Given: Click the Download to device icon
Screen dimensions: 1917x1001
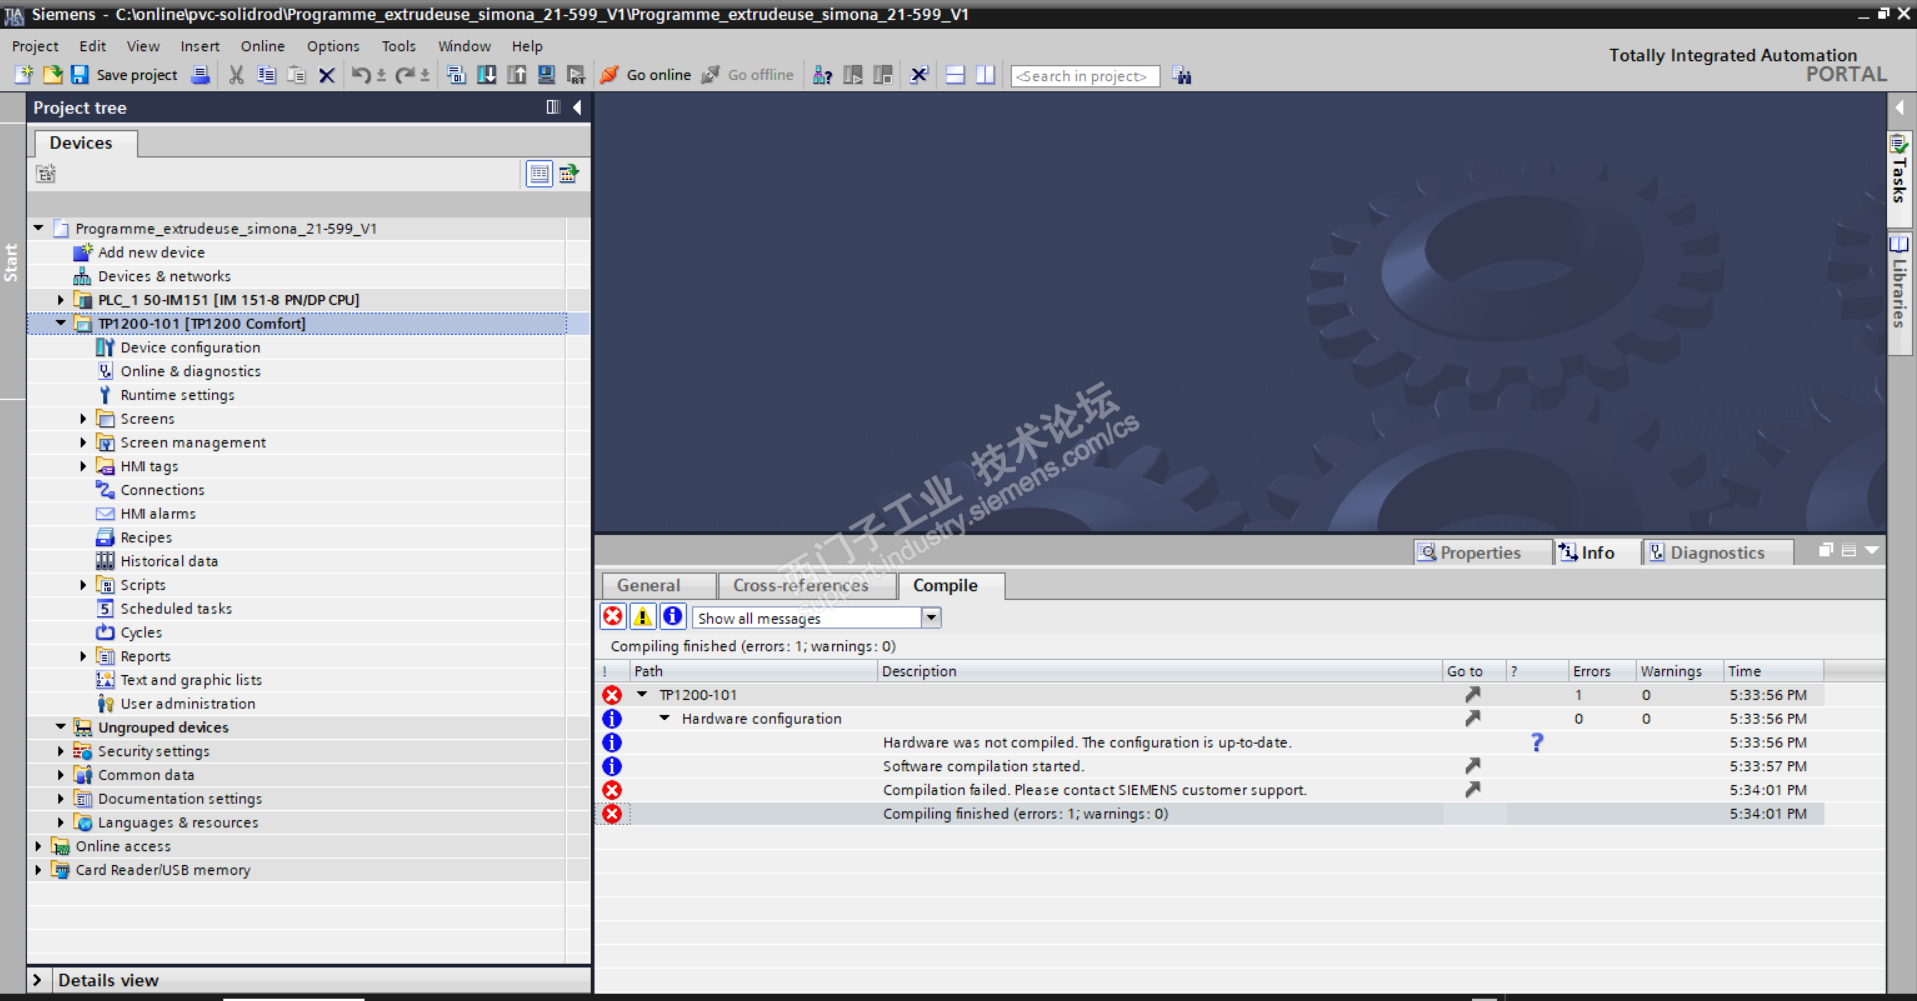Looking at the screenshot, I should [486, 75].
